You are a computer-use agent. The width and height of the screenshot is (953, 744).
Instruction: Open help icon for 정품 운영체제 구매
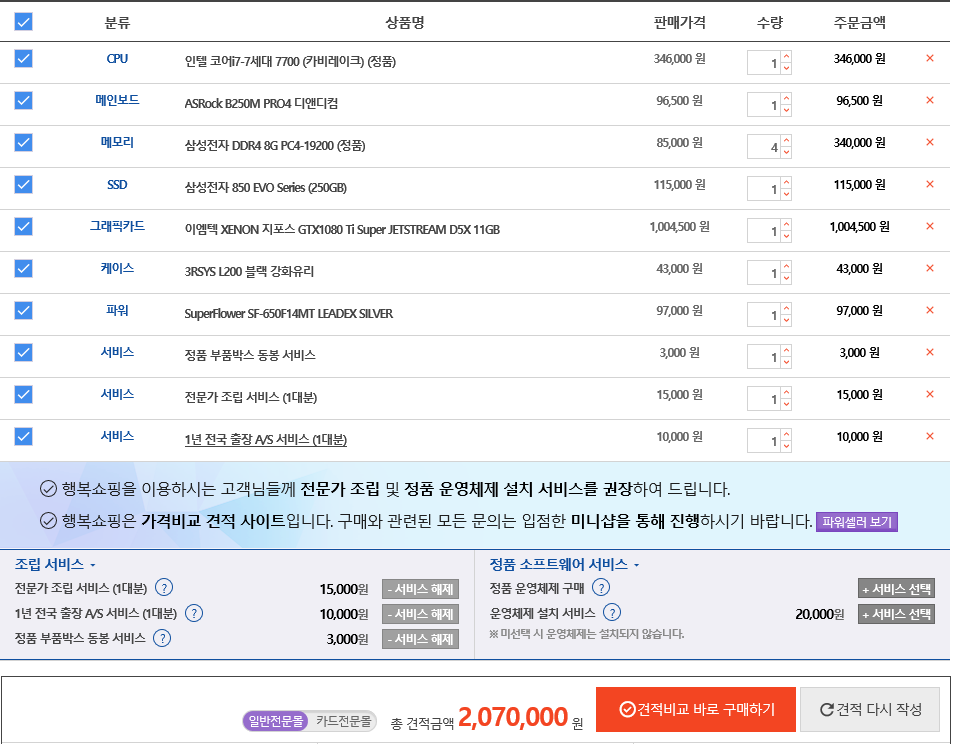pyautogui.click(x=601, y=587)
